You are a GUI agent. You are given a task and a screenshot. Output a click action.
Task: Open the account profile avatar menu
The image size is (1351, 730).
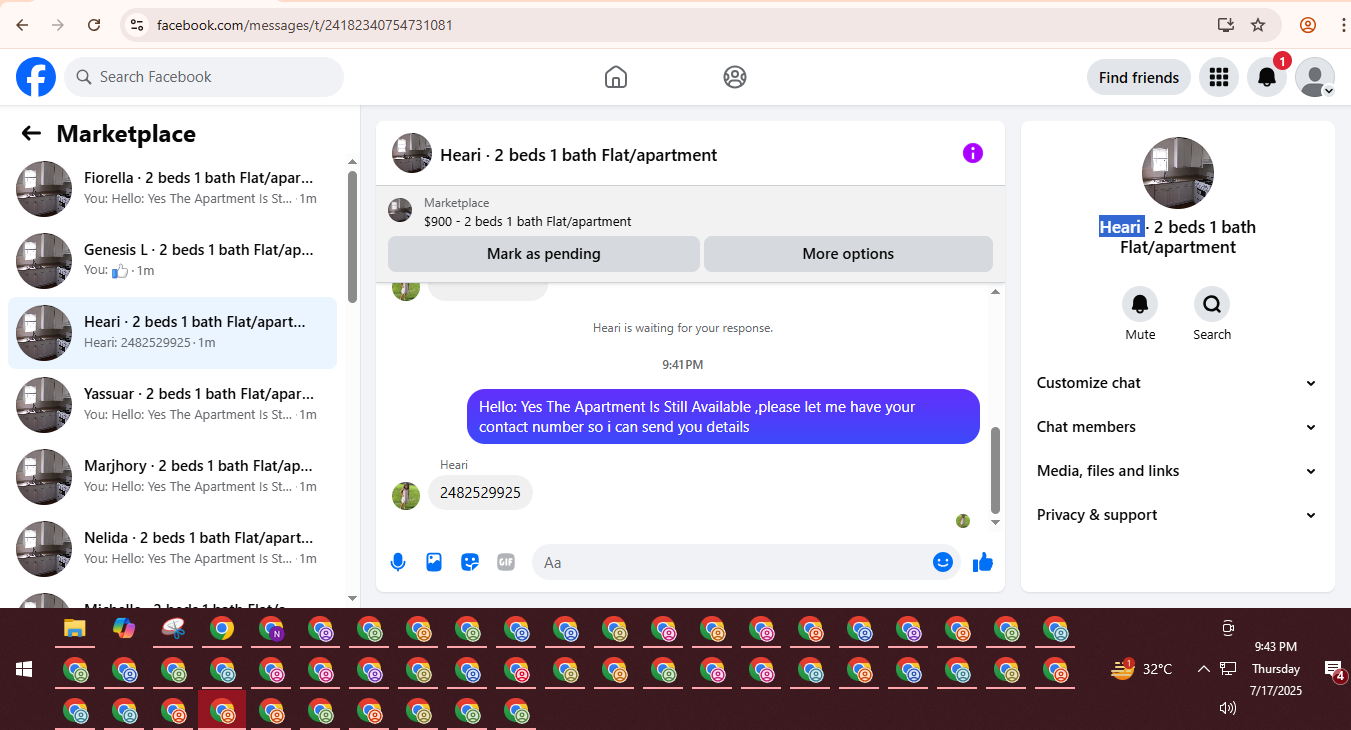click(1315, 77)
